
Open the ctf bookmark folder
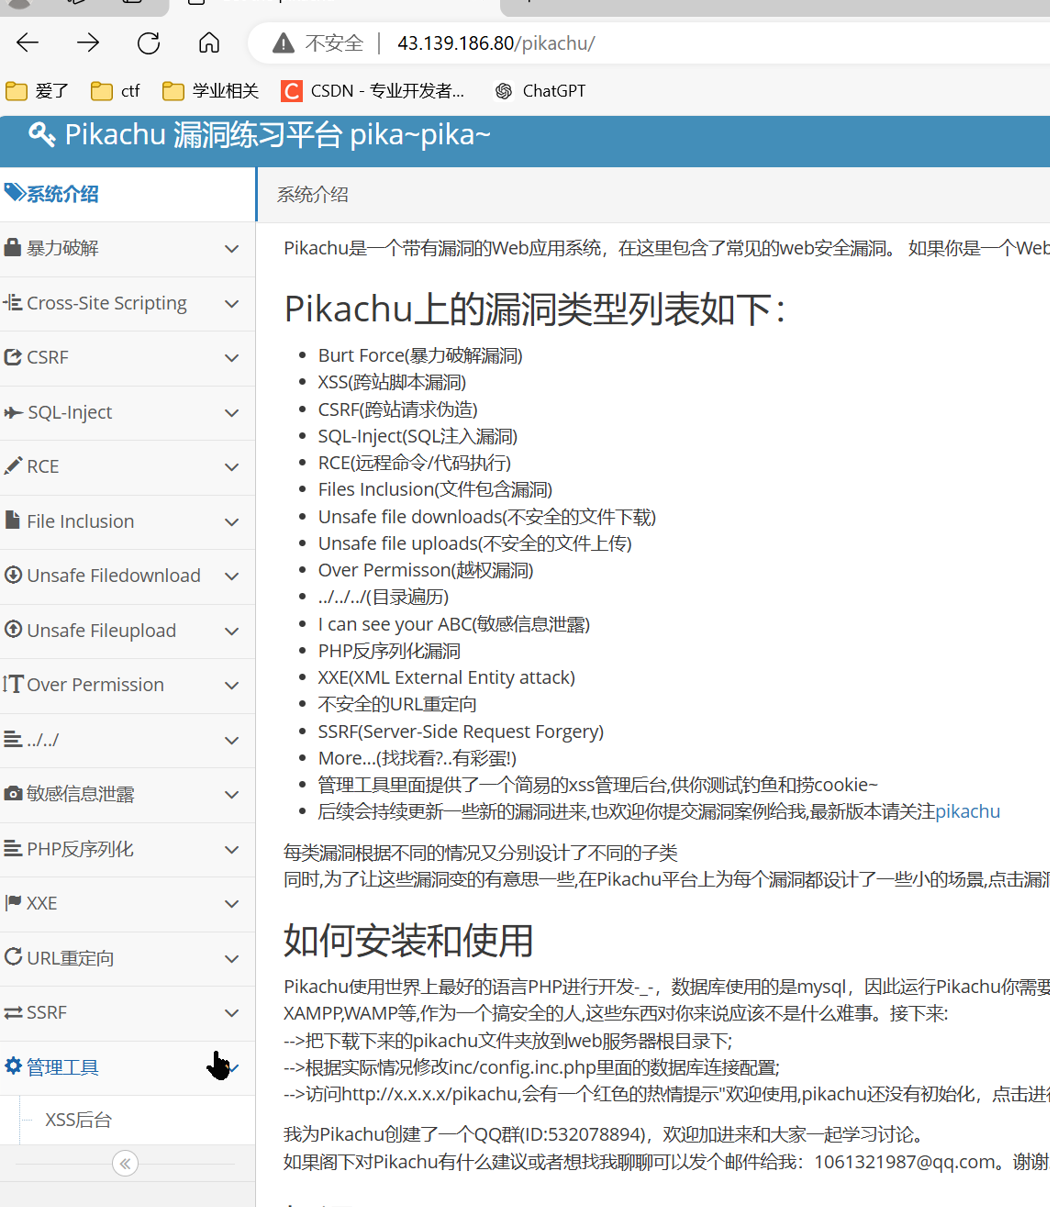[x=115, y=91]
